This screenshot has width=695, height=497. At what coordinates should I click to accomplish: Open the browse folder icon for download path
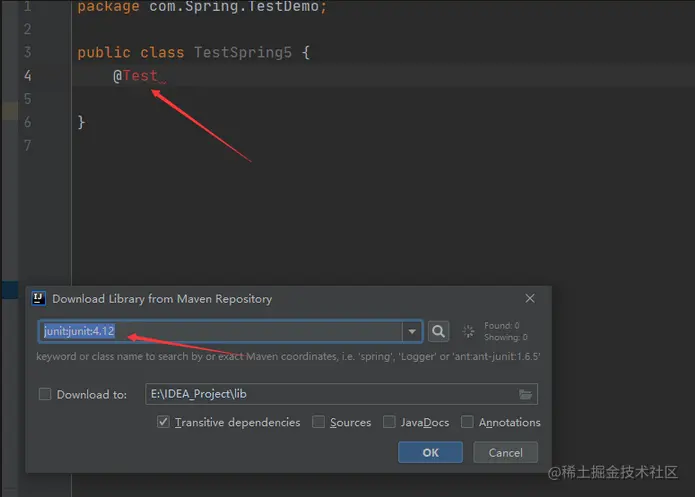[x=525, y=394]
